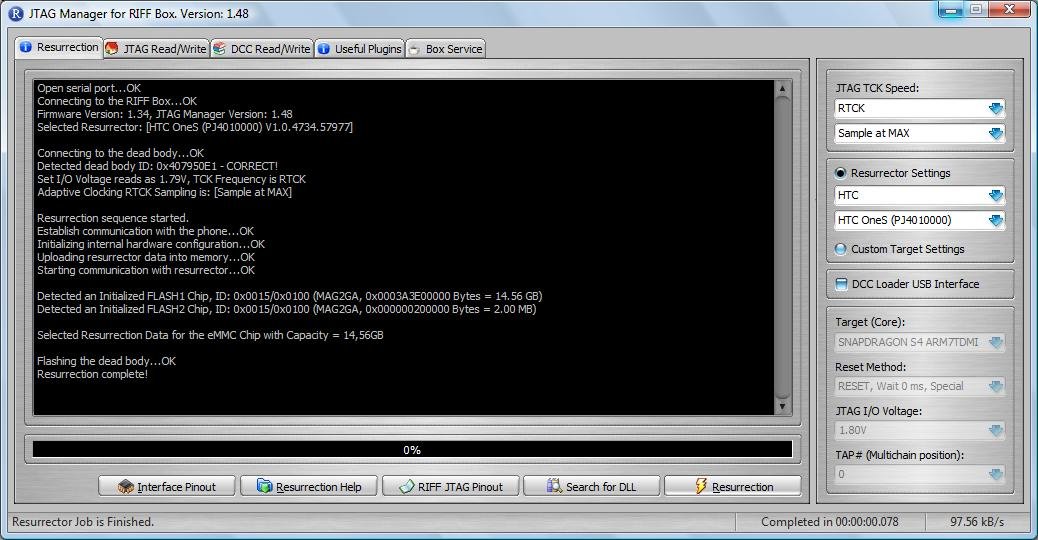Viewport: 1038px width, 540px height.
Task: Close the JTAG Manager window
Action: point(1010,10)
